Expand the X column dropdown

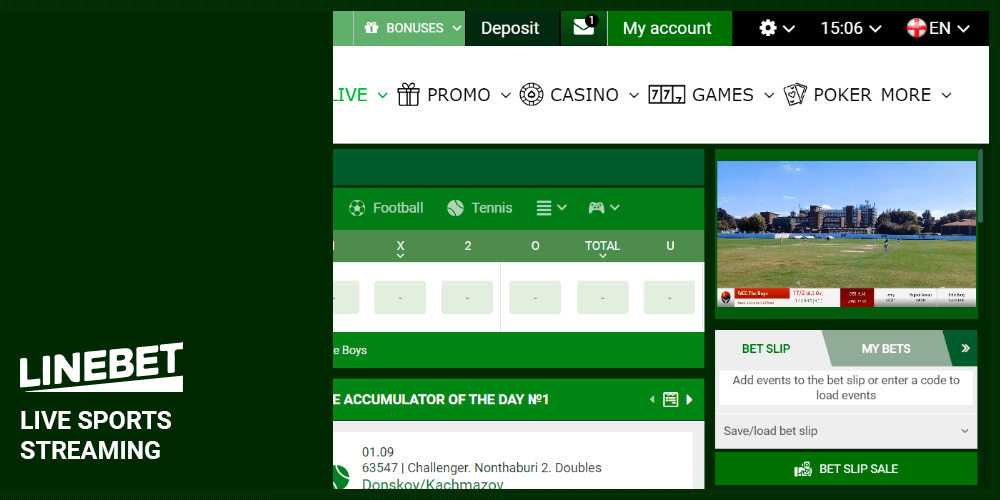pos(401,256)
